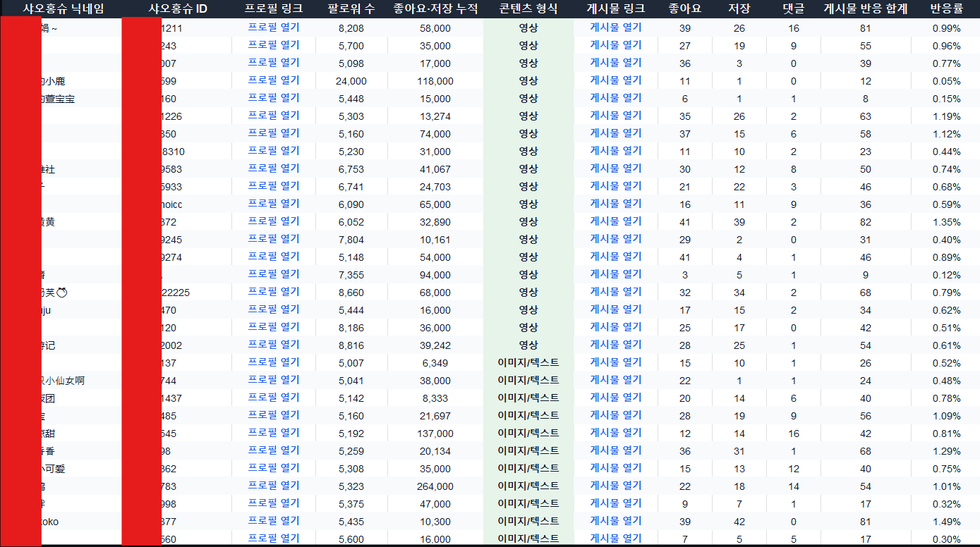The width and height of the screenshot is (980, 547).
Task: Open profile link for account with 5,323 followers
Action: tap(274, 486)
